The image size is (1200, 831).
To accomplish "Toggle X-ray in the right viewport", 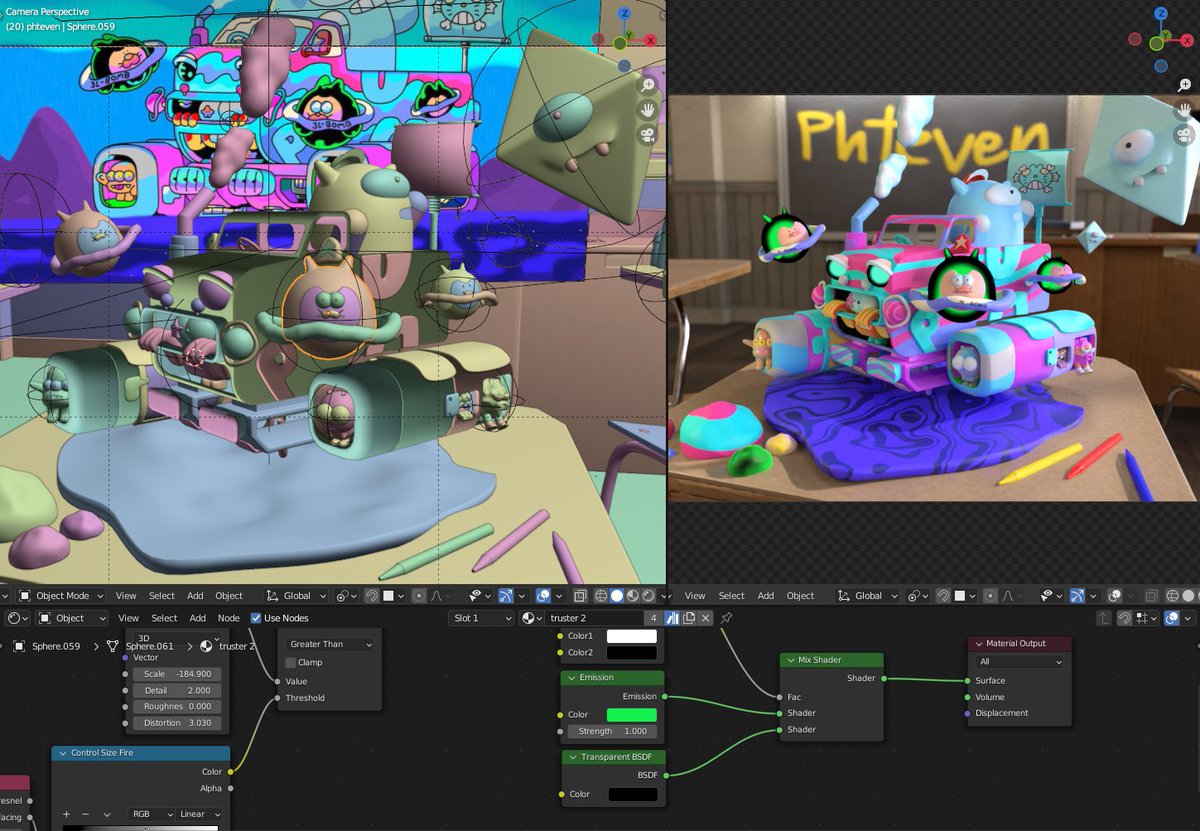I will click(1150, 596).
